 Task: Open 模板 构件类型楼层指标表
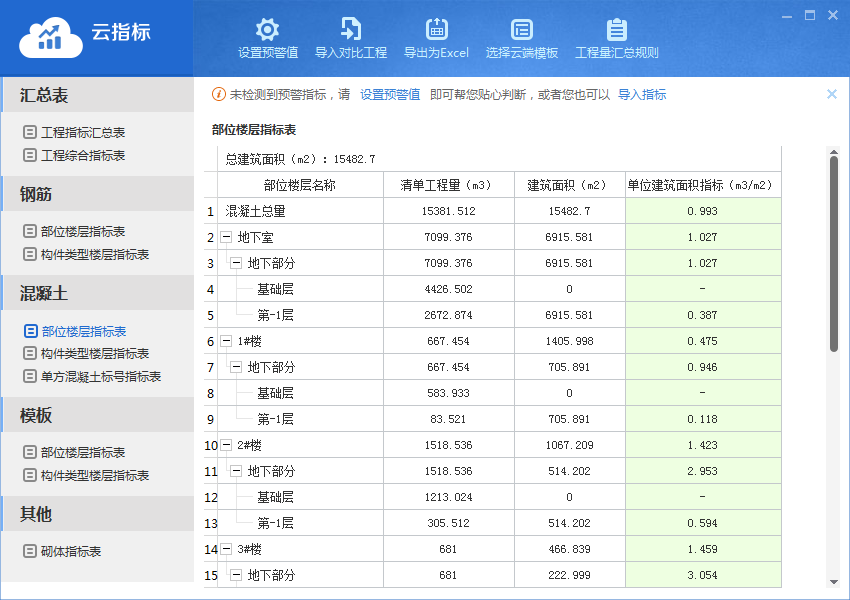95,476
